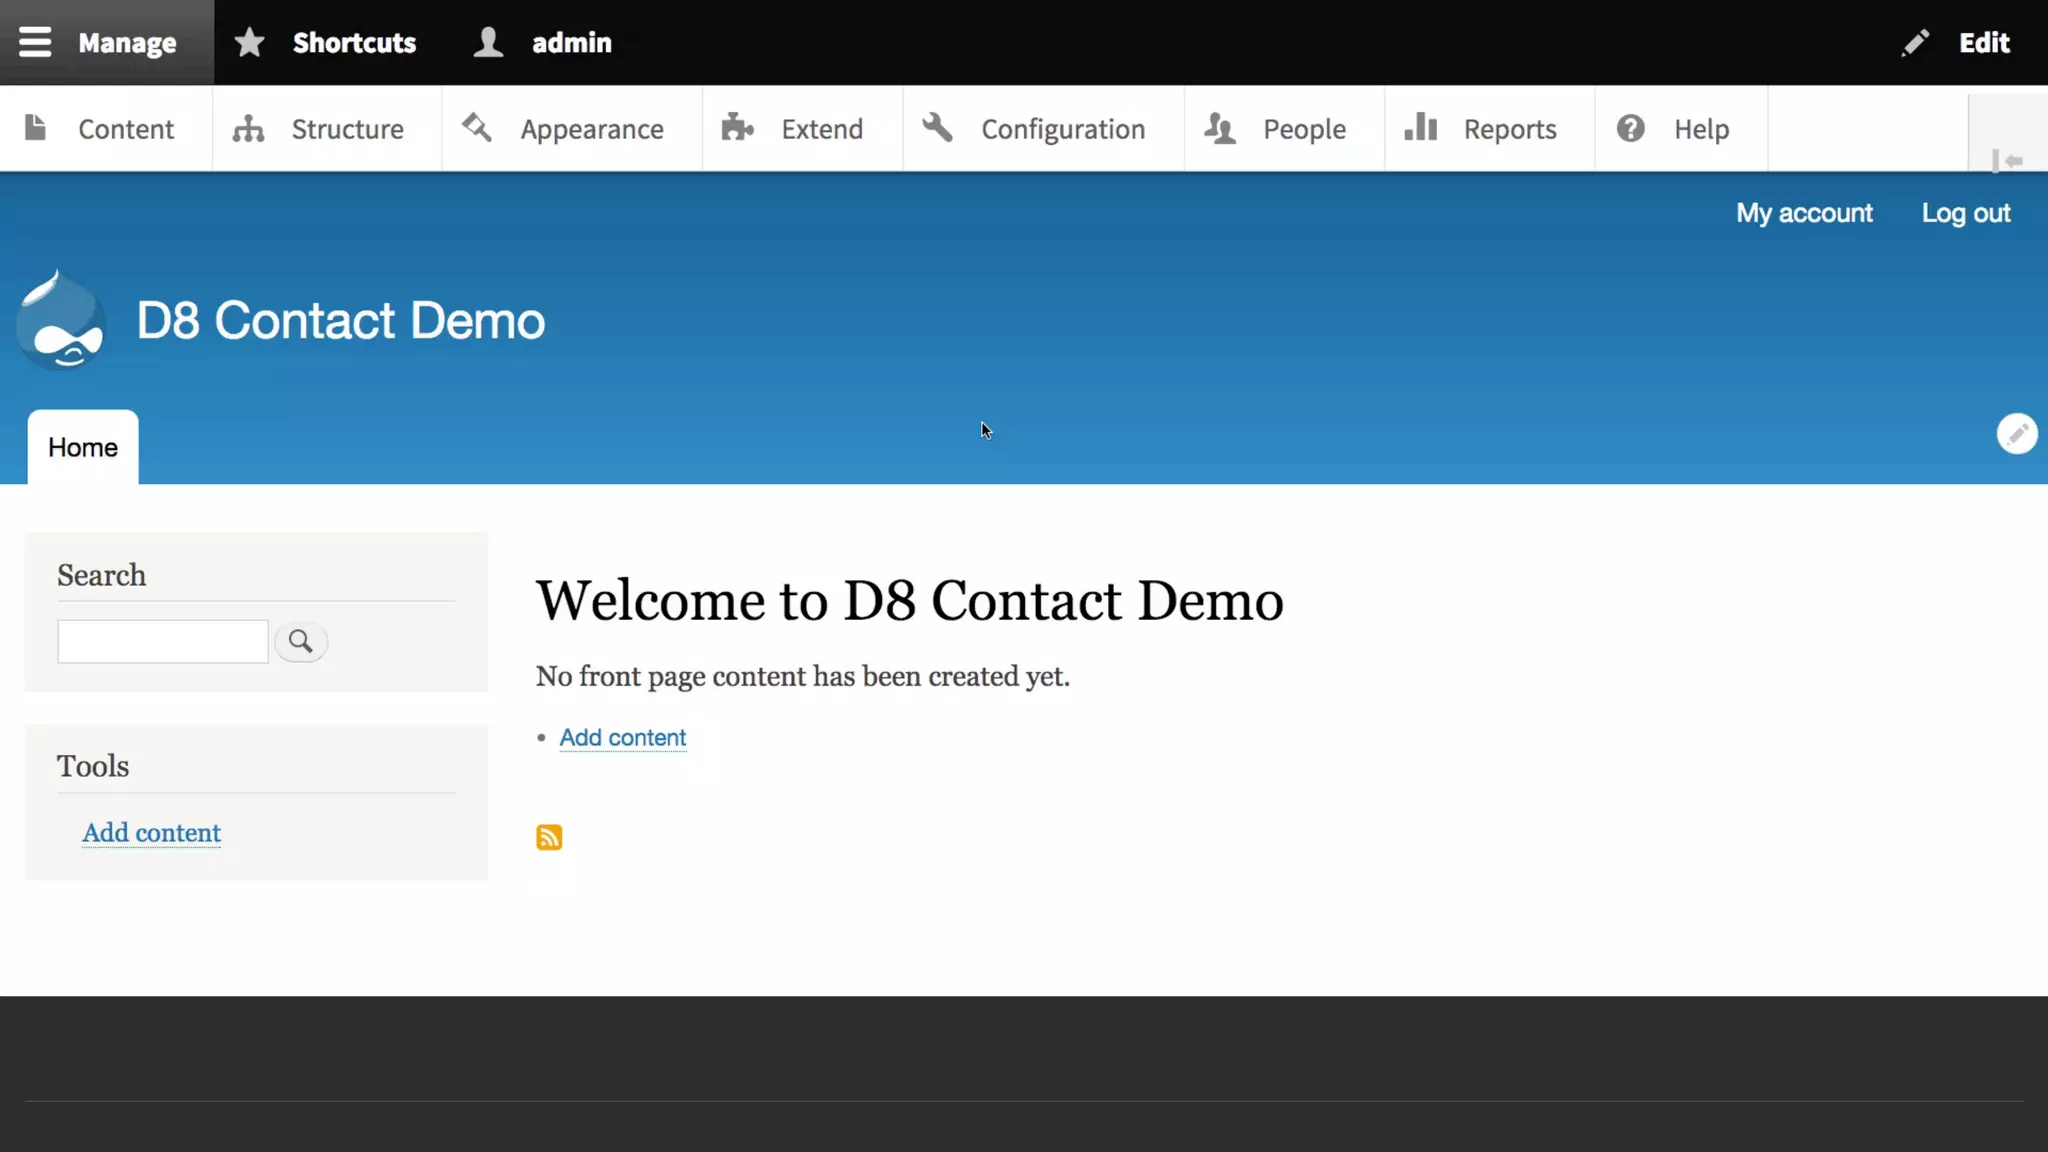Focus the Search text field

click(163, 641)
